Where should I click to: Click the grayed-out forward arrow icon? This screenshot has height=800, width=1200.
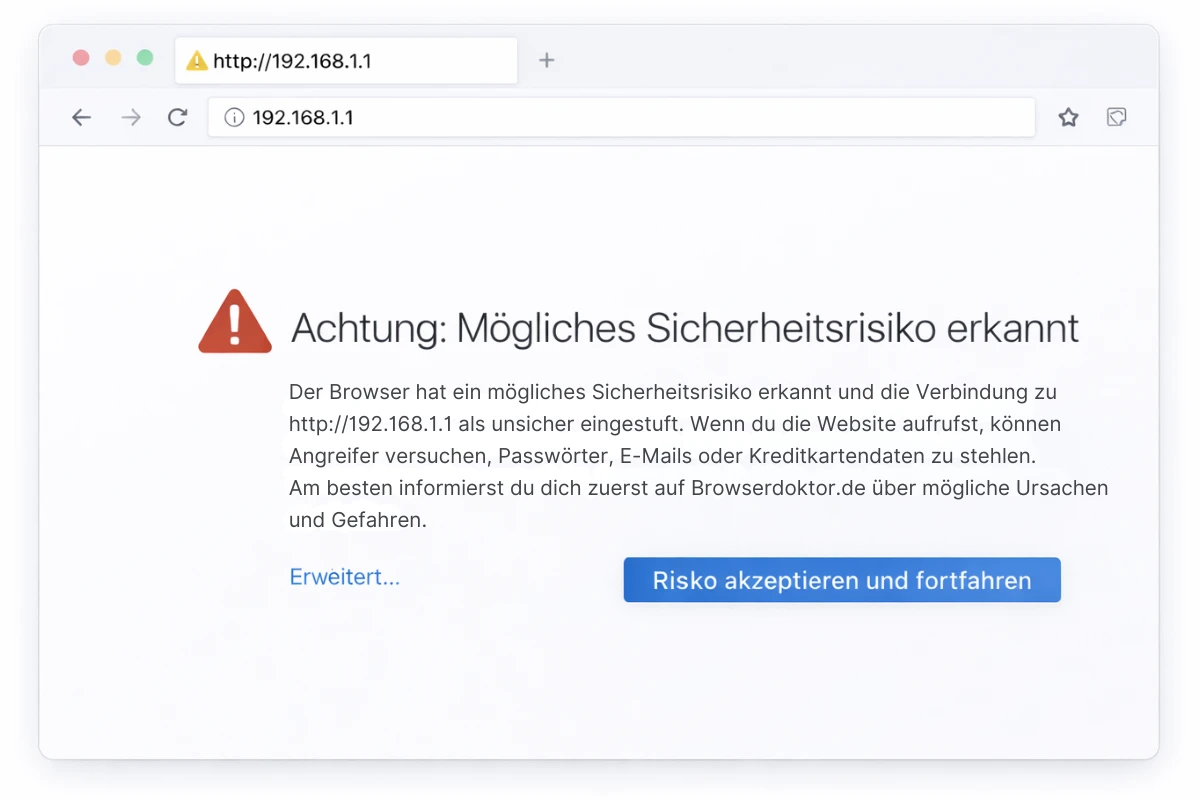click(130, 117)
